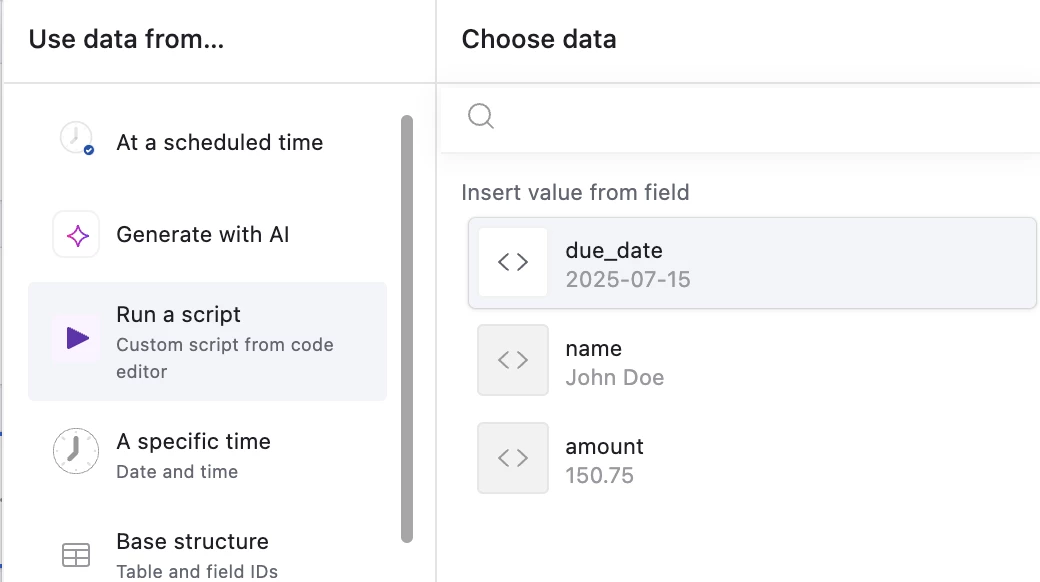This screenshot has width=1040, height=582.
Task: Click the amount field code brackets icon
Action: [513, 458]
